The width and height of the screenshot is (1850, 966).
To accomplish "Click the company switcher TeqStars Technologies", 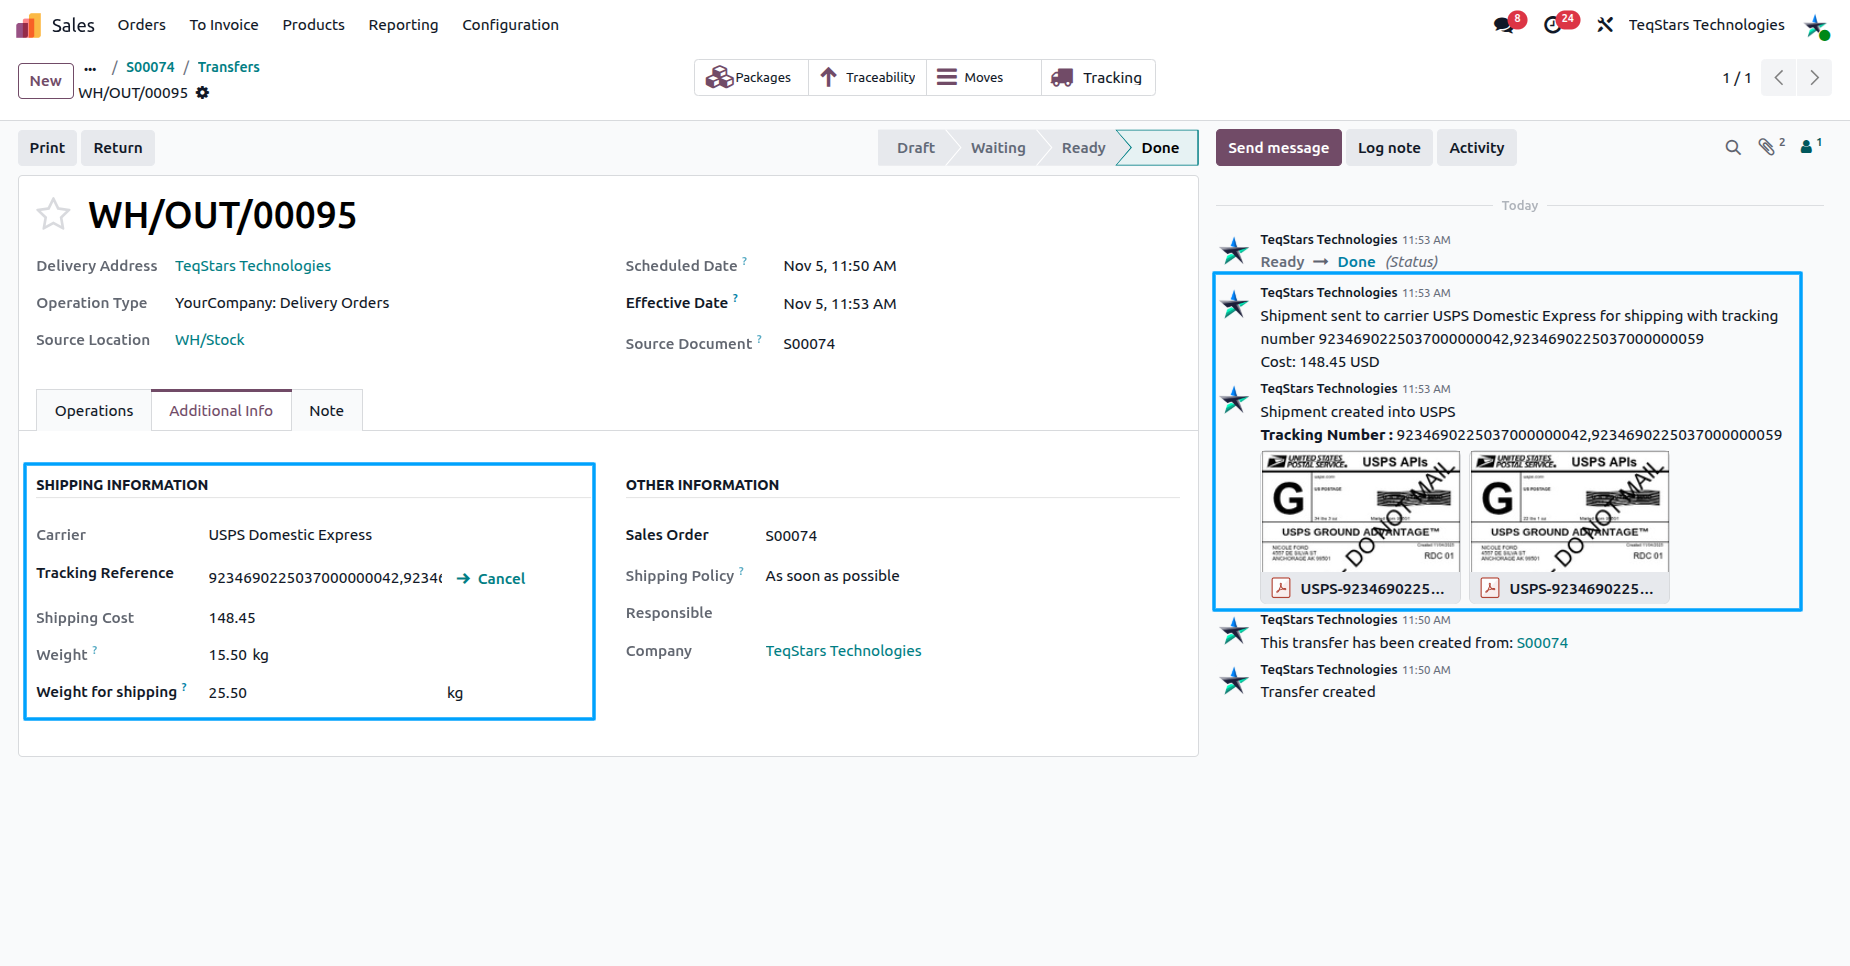I will click(1706, 25).
